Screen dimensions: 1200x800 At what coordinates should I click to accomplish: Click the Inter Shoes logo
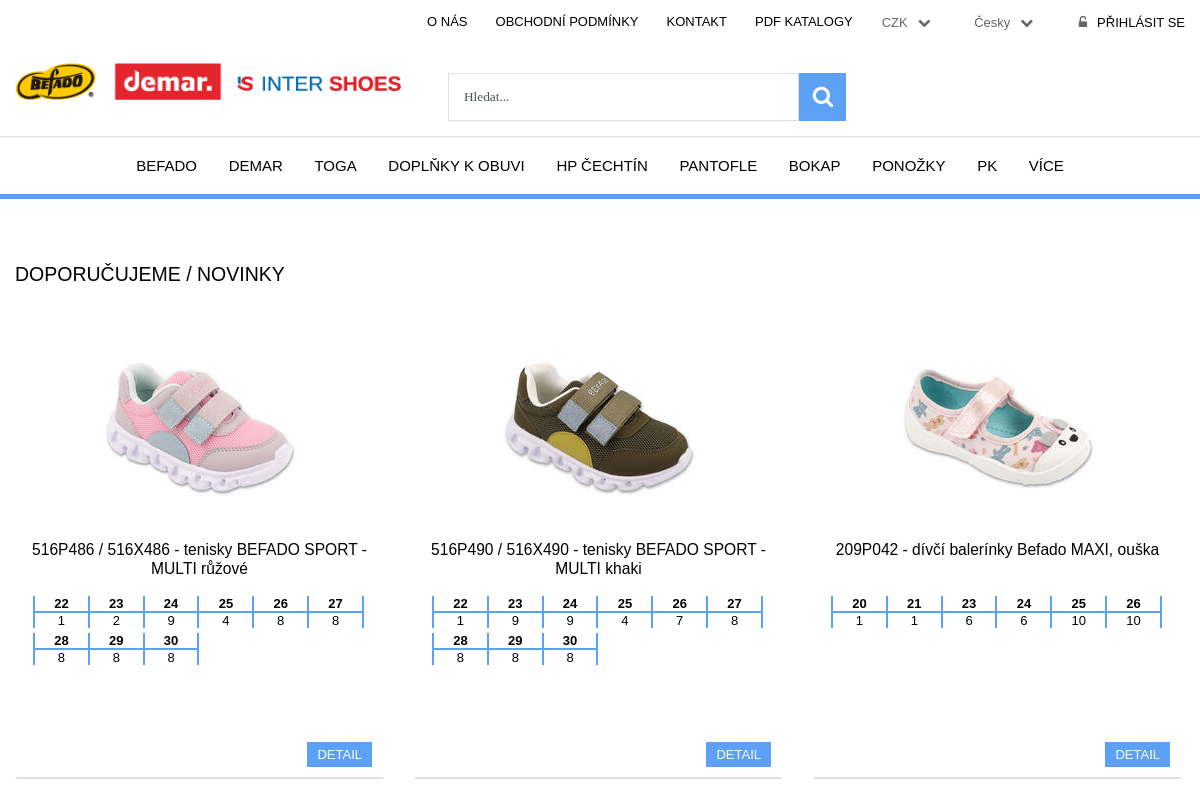pyautogui.click(x=319, y=84)
